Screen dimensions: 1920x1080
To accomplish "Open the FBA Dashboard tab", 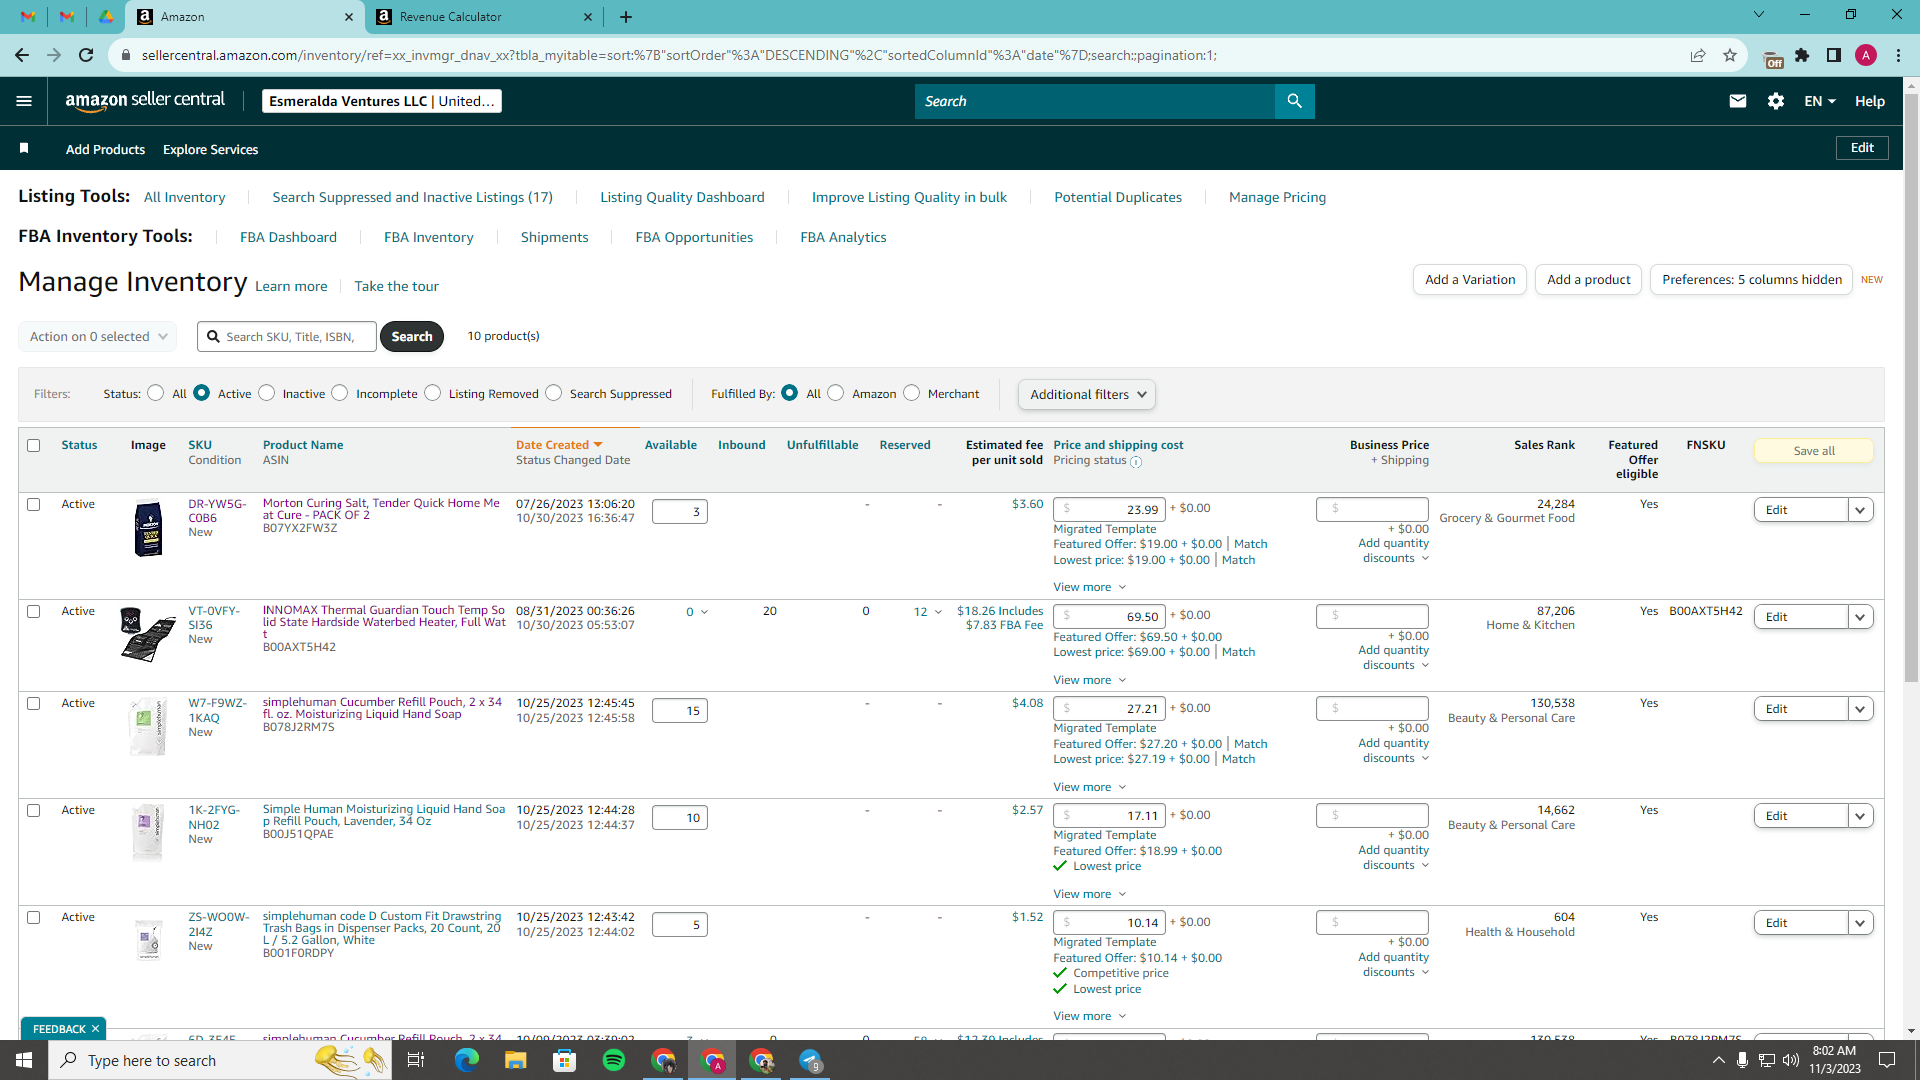I will 288,237.
